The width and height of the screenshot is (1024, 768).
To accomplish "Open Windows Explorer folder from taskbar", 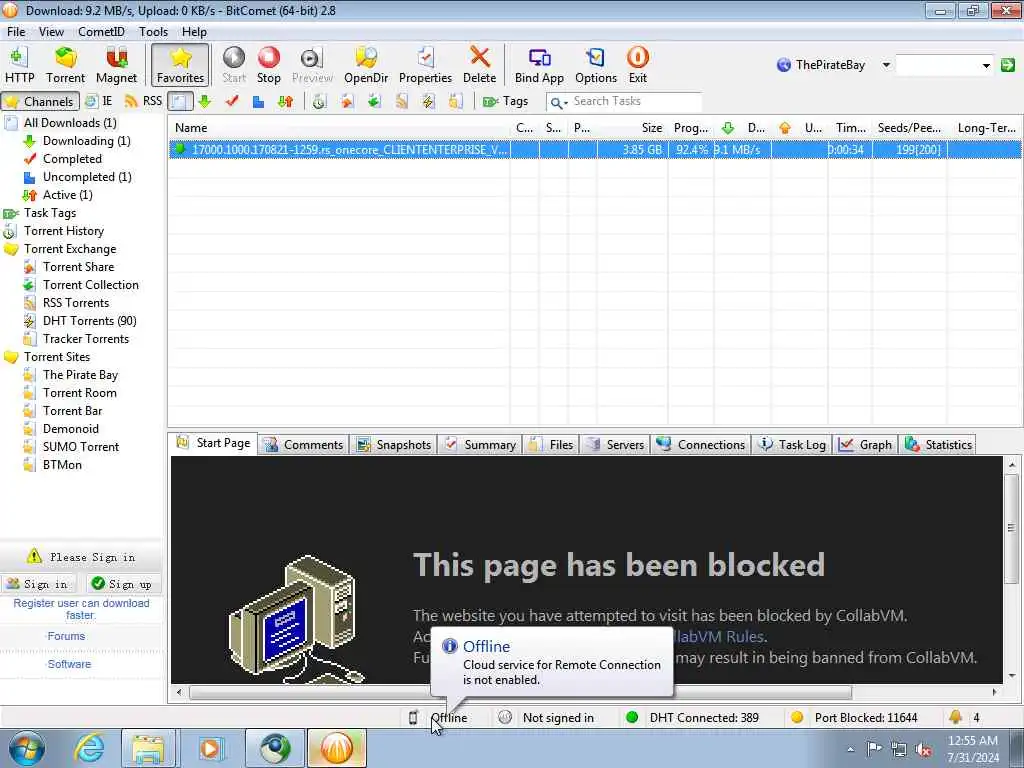I will [148, 748].
